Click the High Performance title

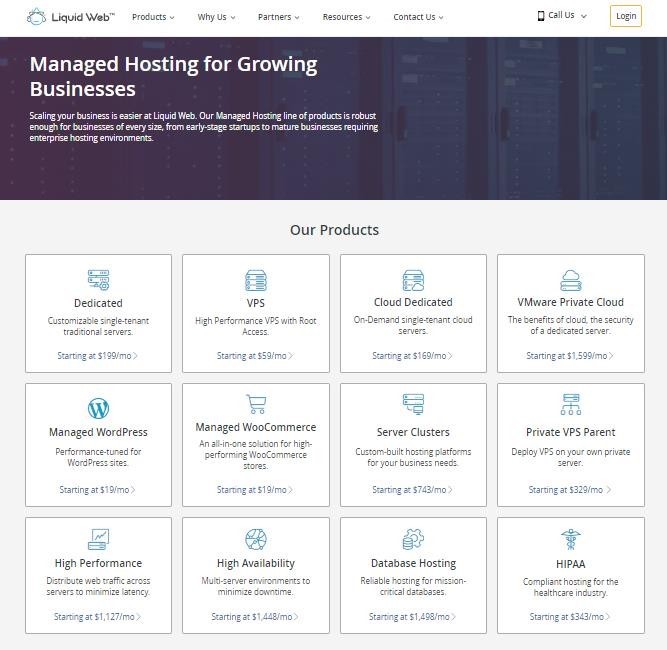coord(98,563)
